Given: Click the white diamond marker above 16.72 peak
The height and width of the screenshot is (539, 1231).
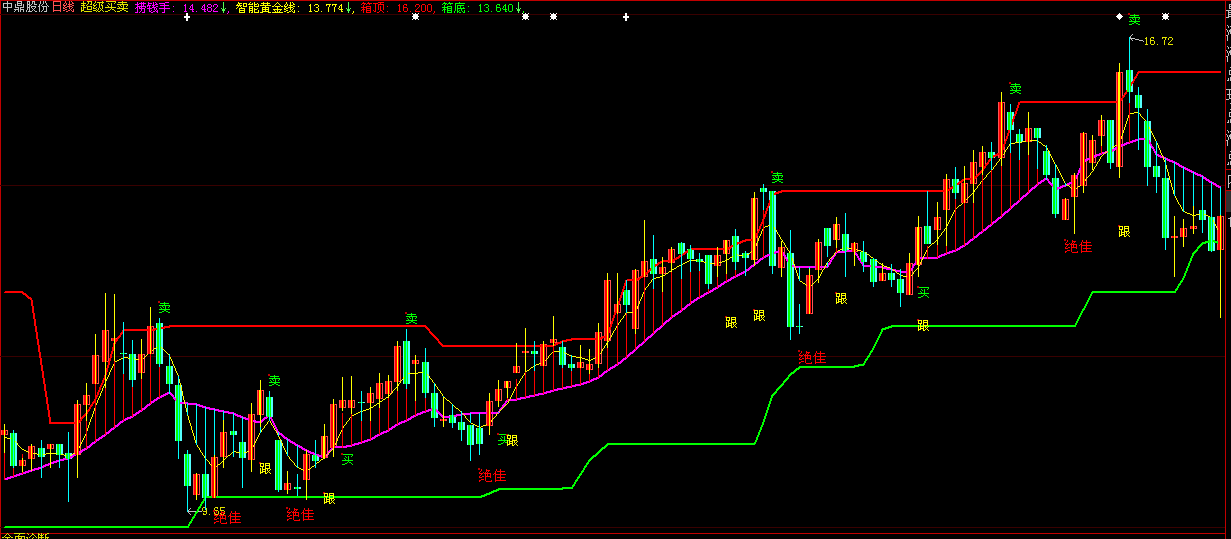Looking at the screenshot, I should pos(1119,17).
